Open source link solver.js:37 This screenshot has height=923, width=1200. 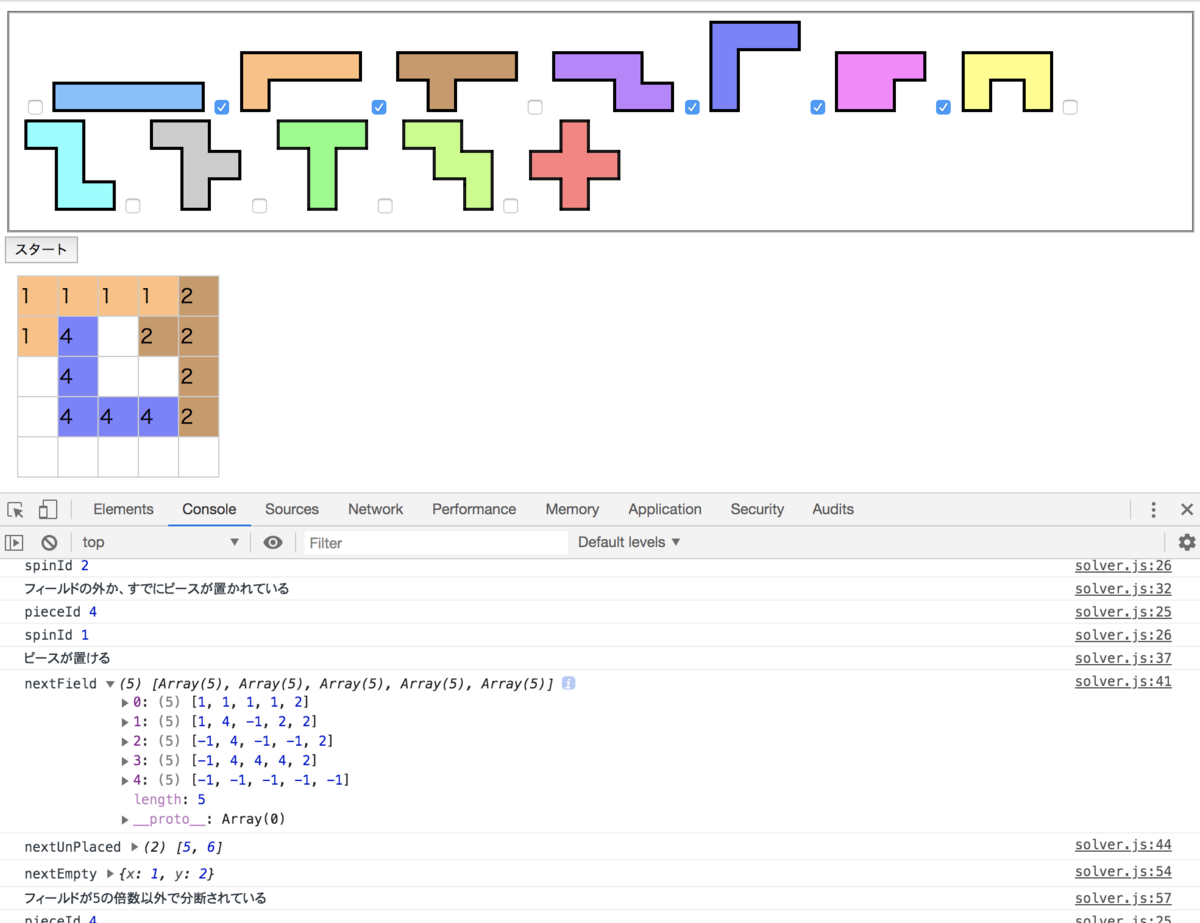pyautogui.click(x=1123, y=658)
